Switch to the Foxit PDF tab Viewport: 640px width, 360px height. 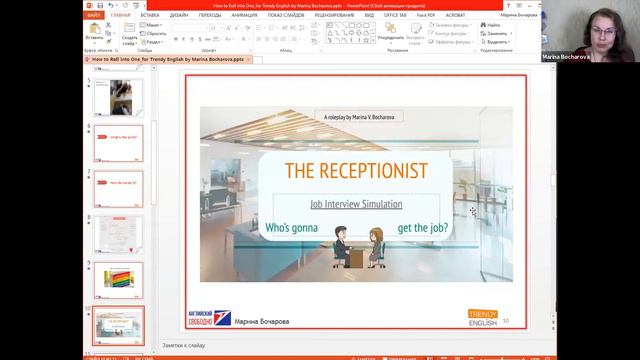(x=426, y=15)
